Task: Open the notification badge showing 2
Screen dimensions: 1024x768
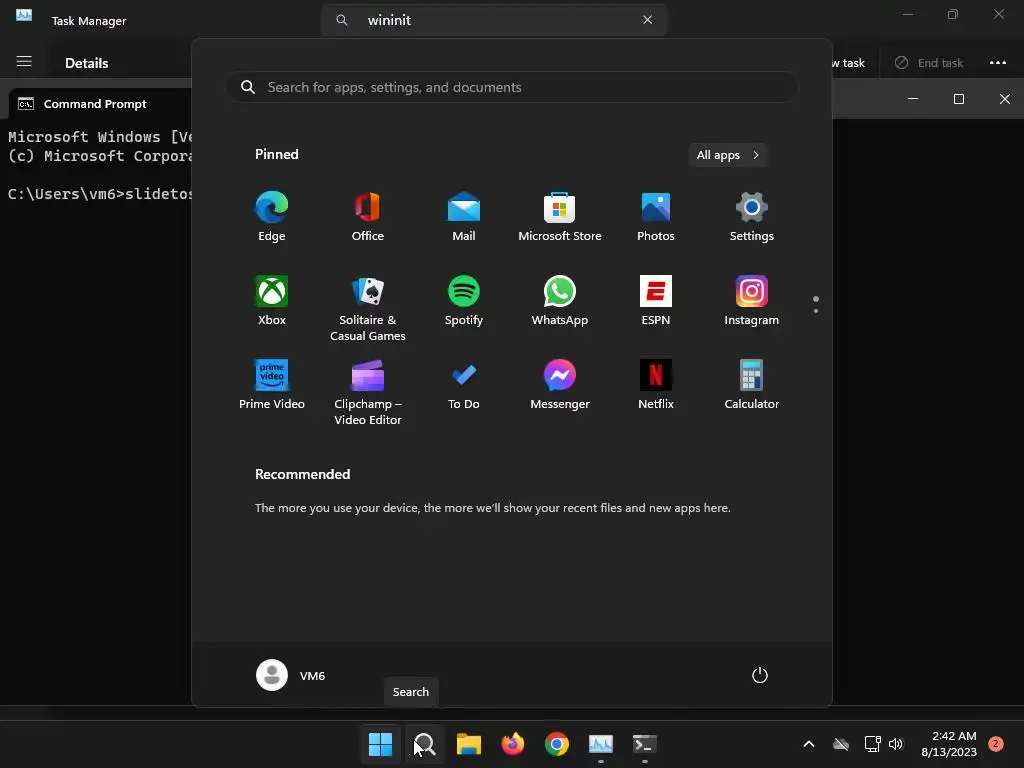Action: point(996,743)
